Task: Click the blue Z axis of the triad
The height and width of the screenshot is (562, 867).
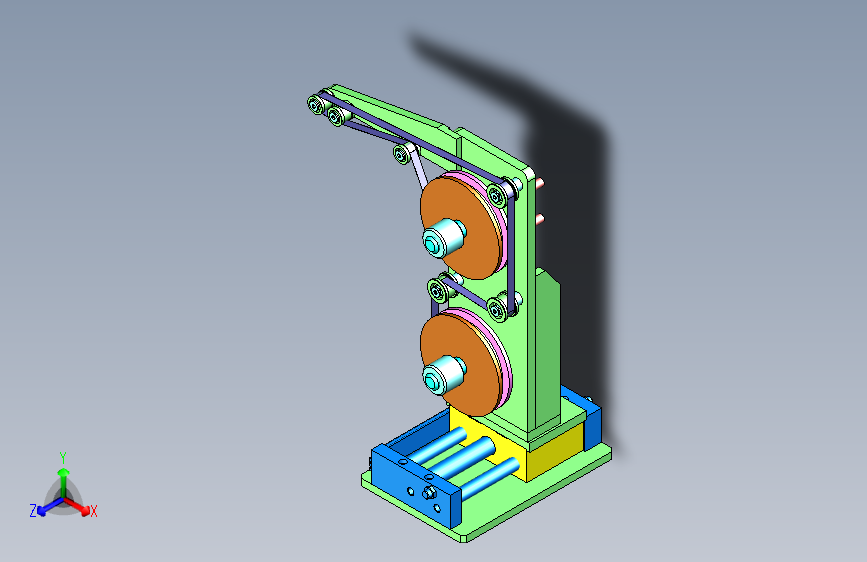Action: 50,507
